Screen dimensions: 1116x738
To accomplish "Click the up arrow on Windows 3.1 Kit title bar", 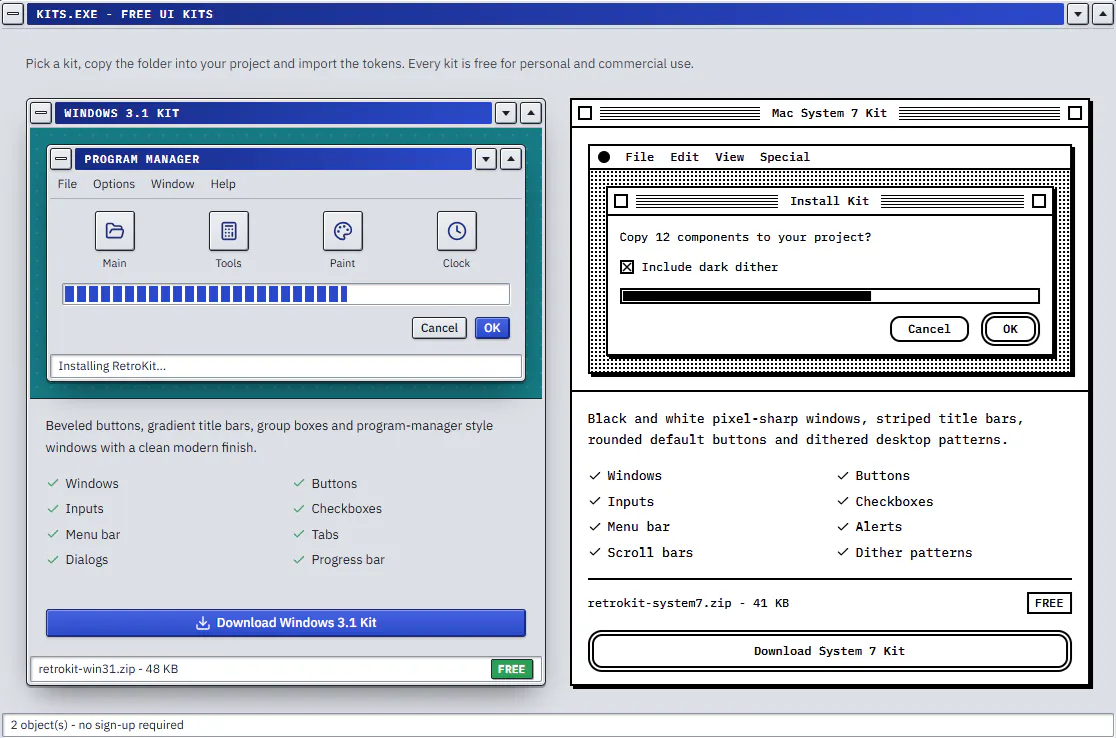I will 531,112.
